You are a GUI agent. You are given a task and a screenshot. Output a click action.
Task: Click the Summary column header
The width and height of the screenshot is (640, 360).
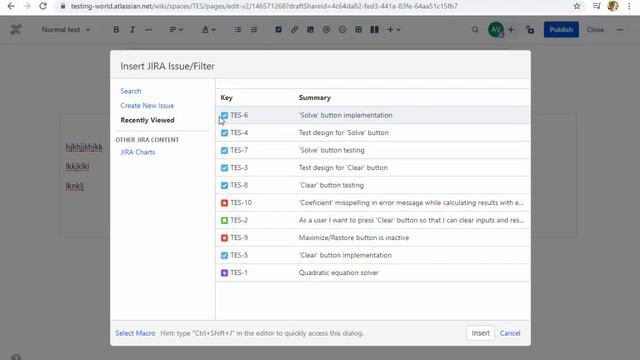[x=315, y=98]
